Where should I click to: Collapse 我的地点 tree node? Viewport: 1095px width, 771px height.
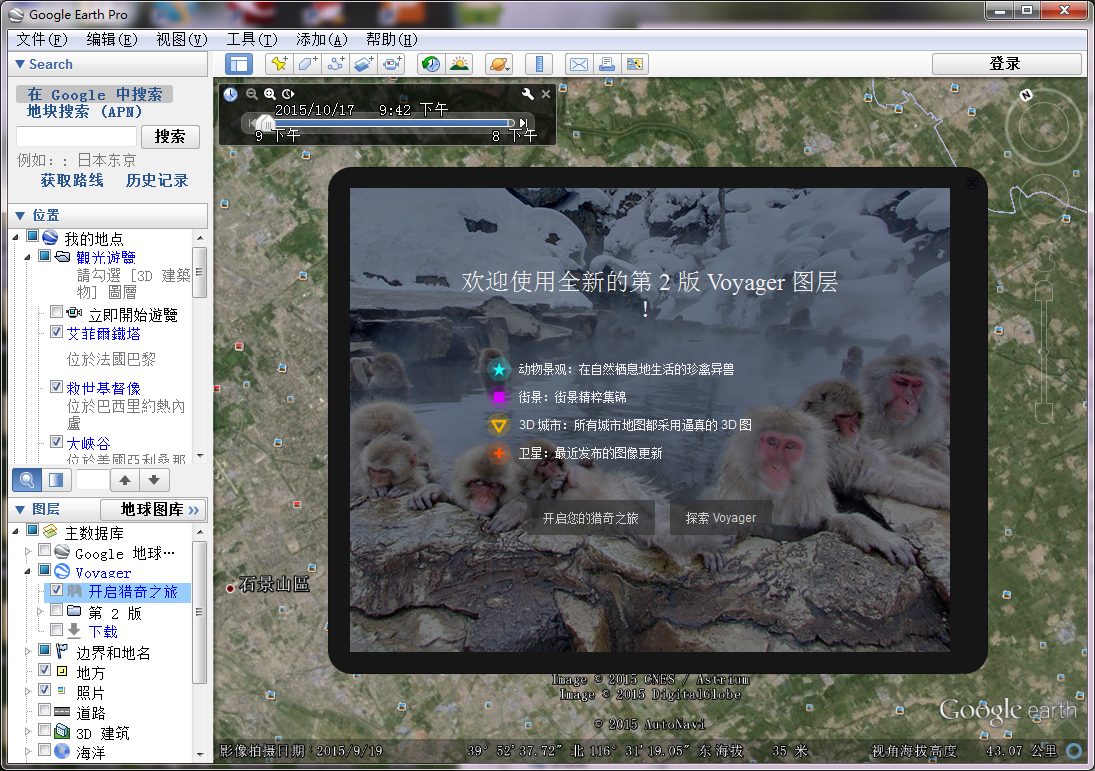pos(16,237)
